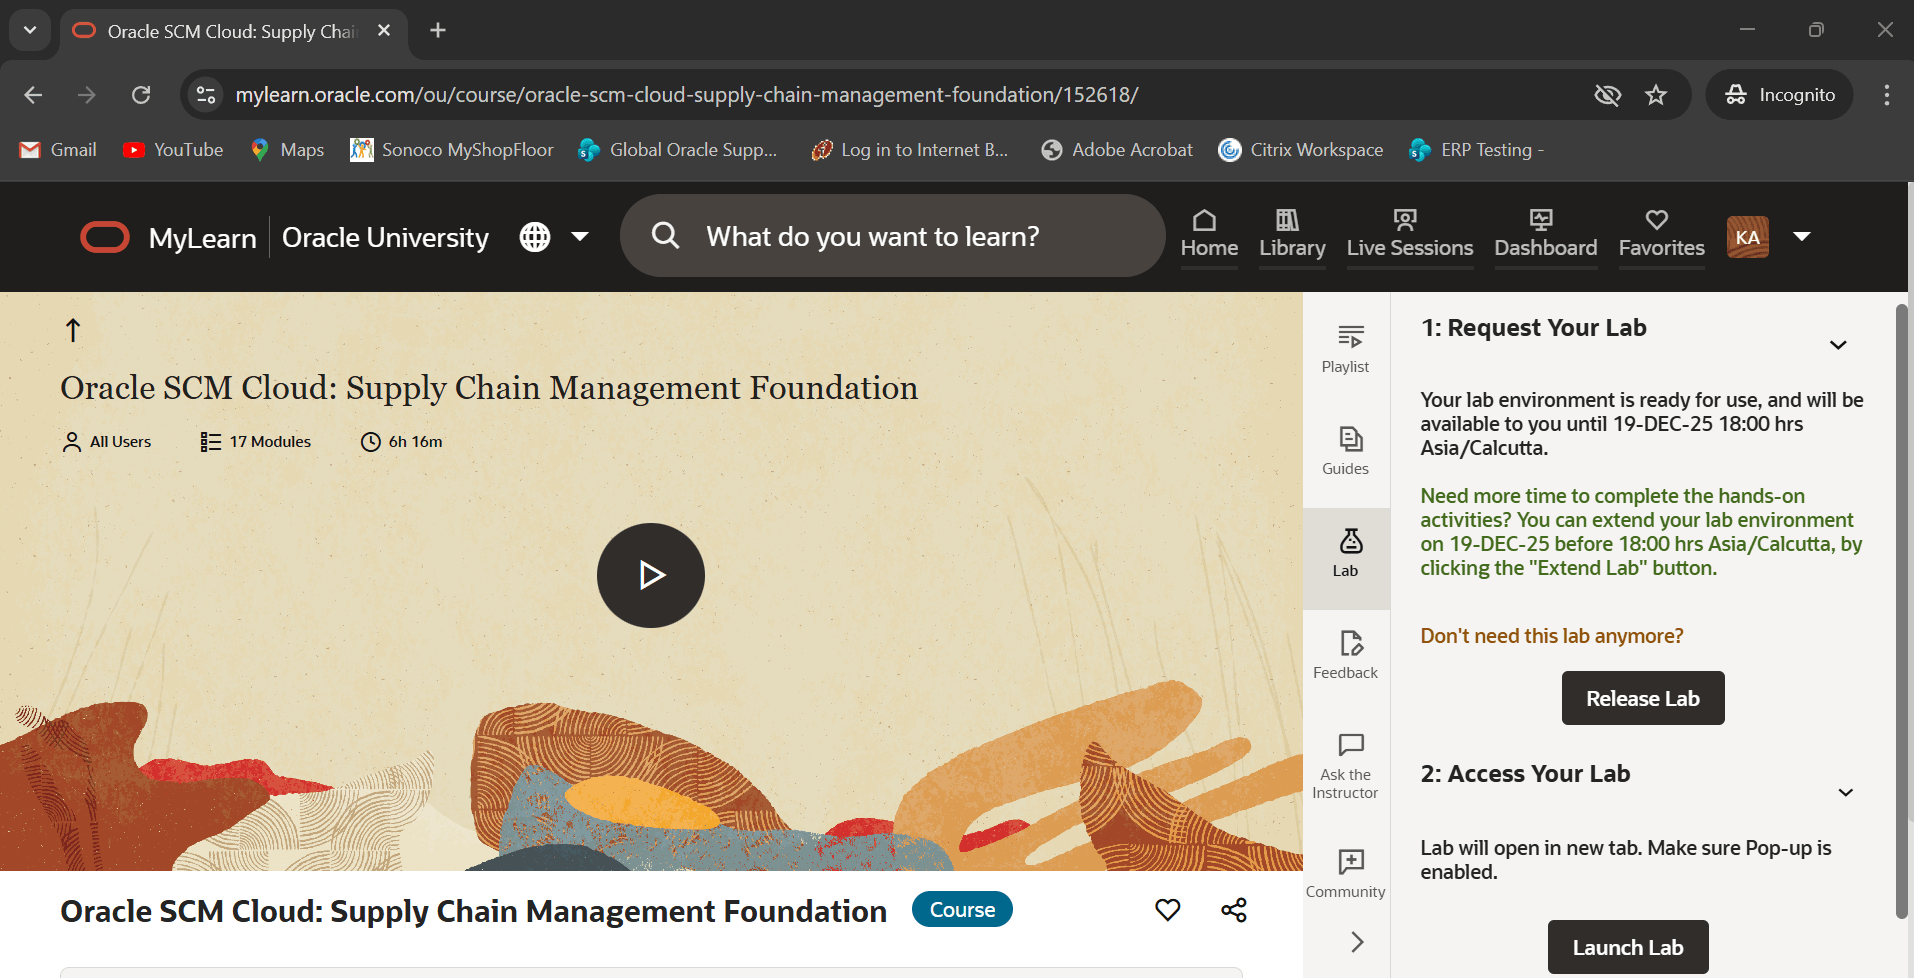This screenshot has width=1914, height=978.
Task: Click the 17 Modules label
Action: pos(256,442)
